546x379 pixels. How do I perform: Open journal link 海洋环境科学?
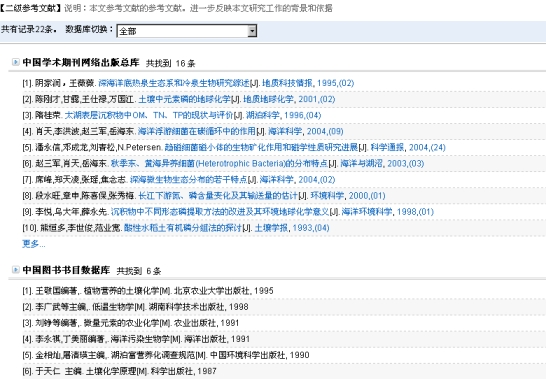click(x=367, y=211)
